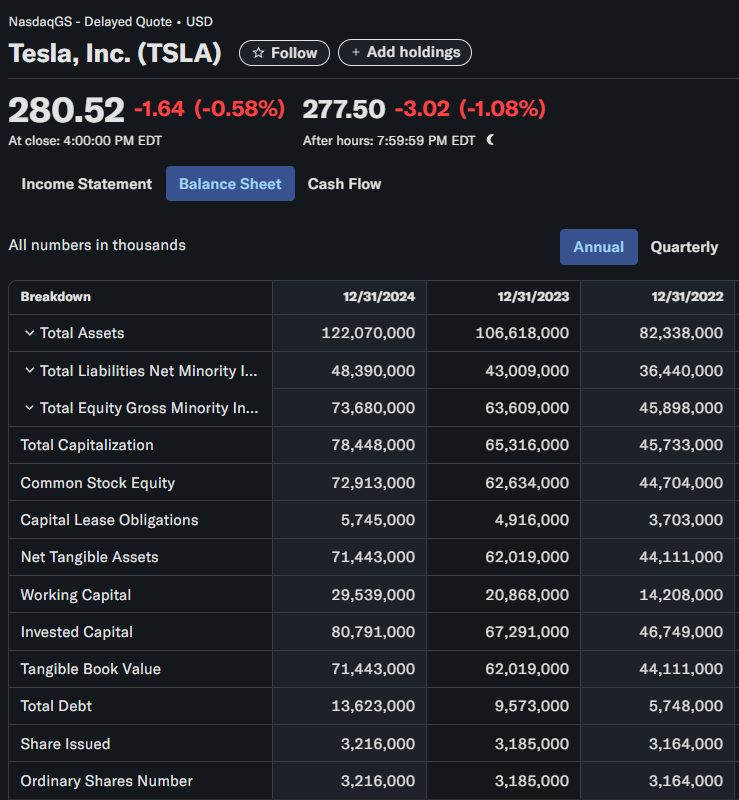The image size is (739, 800).
Task: Click the All numbers in thousands note
Action: (x=97, y=245)
